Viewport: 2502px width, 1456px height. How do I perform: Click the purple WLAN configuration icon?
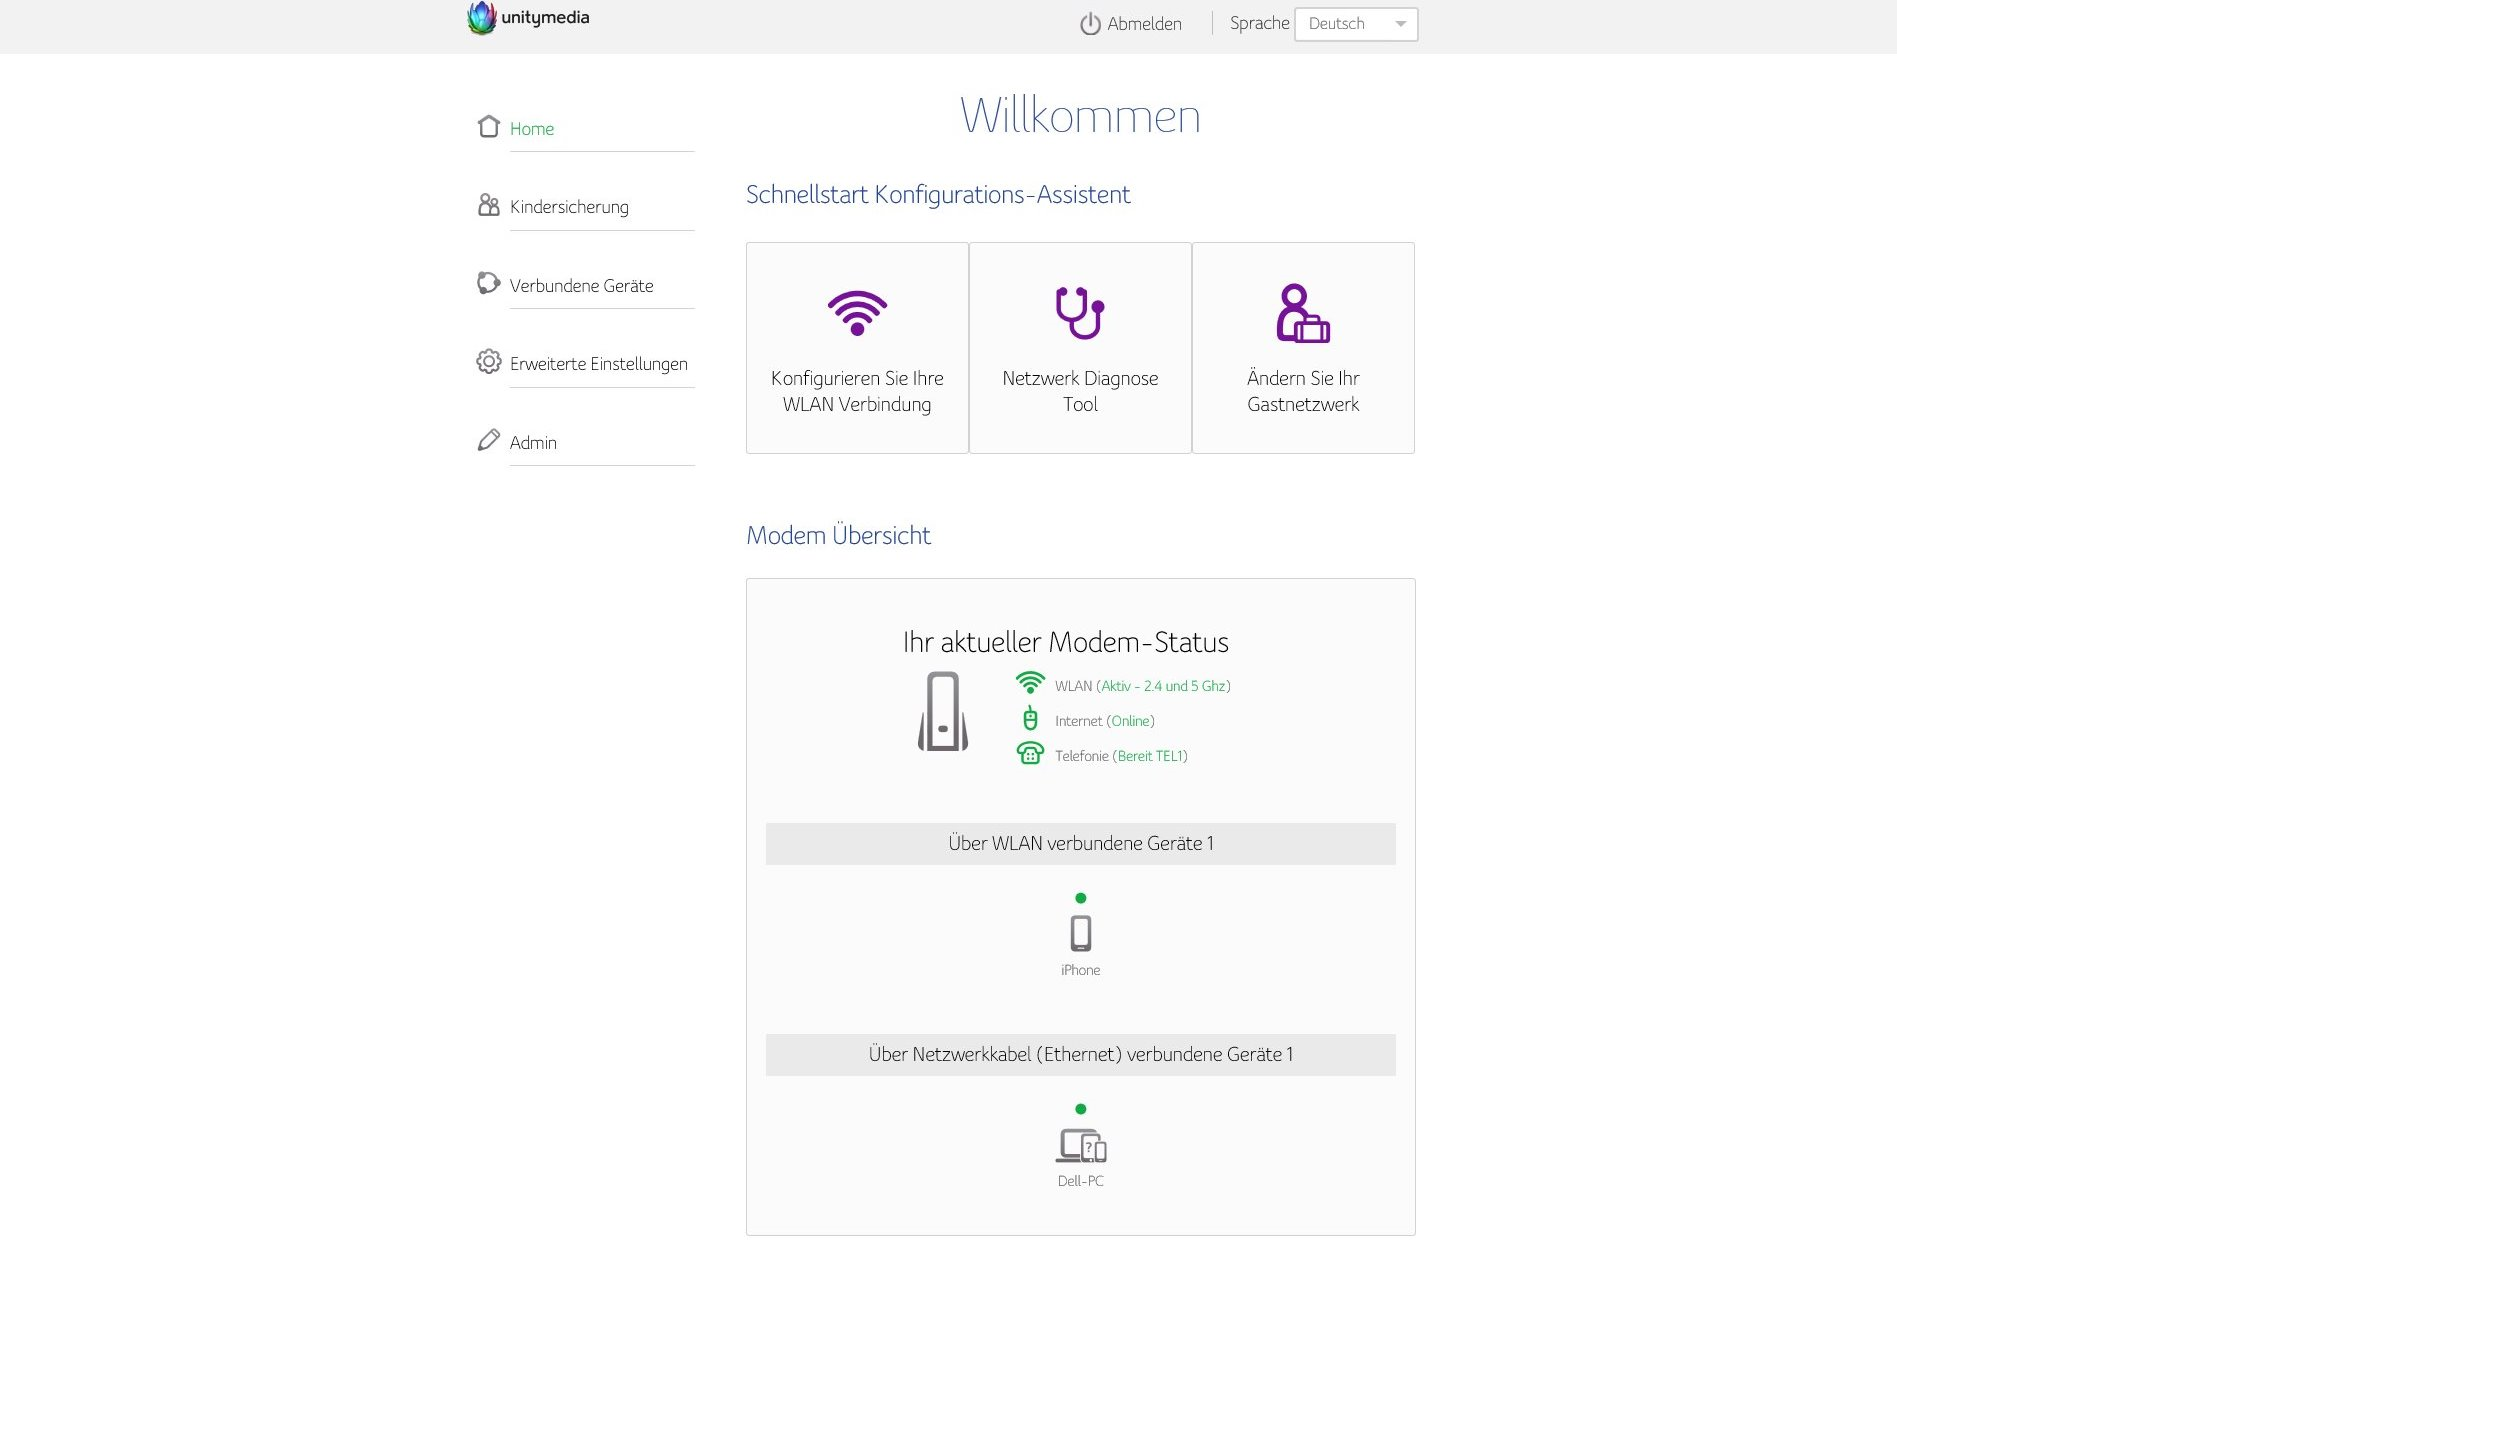coord(857,313)
